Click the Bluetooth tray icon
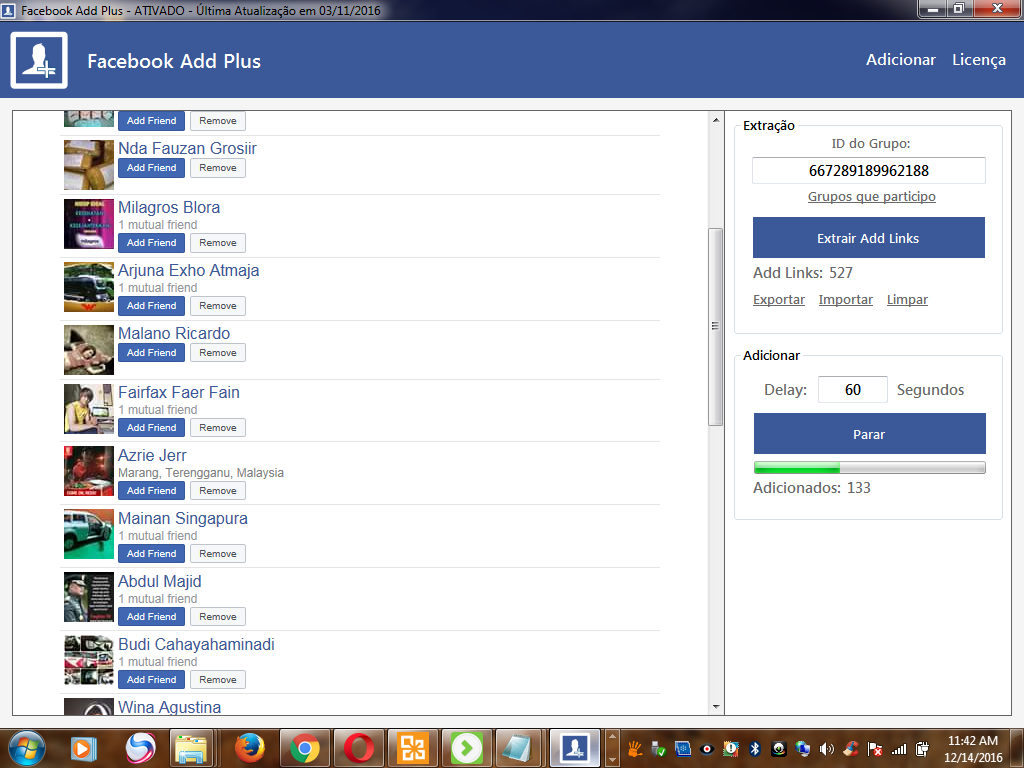Image resolution: width=1024 pixels, height=768 pixels. click(755, 749)
